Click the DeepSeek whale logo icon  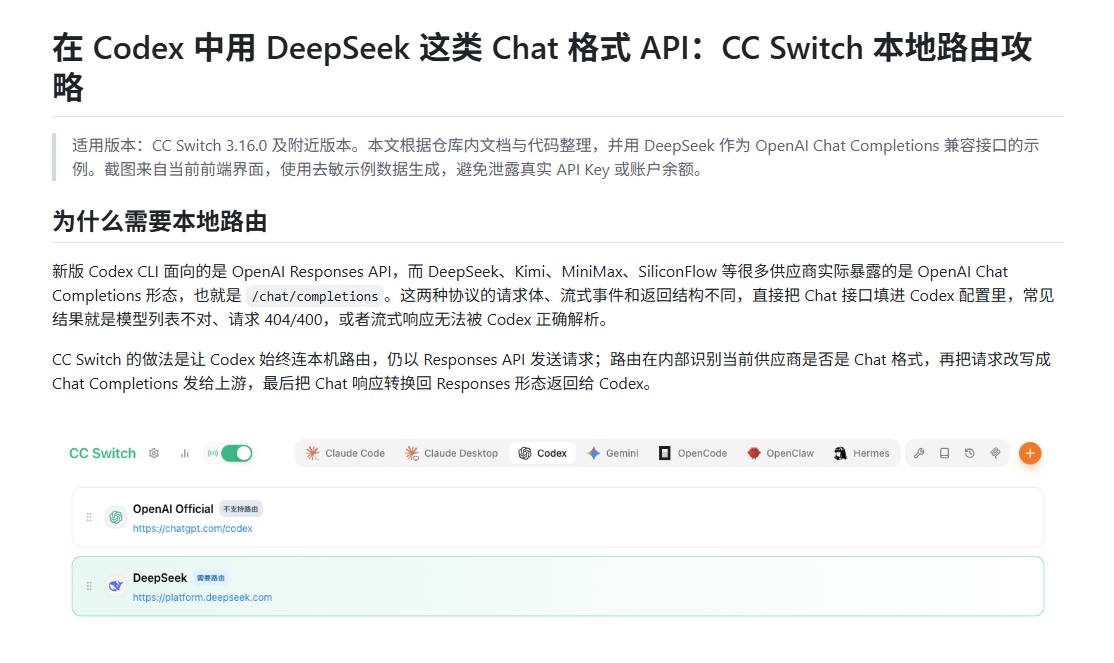pos(116,586)
